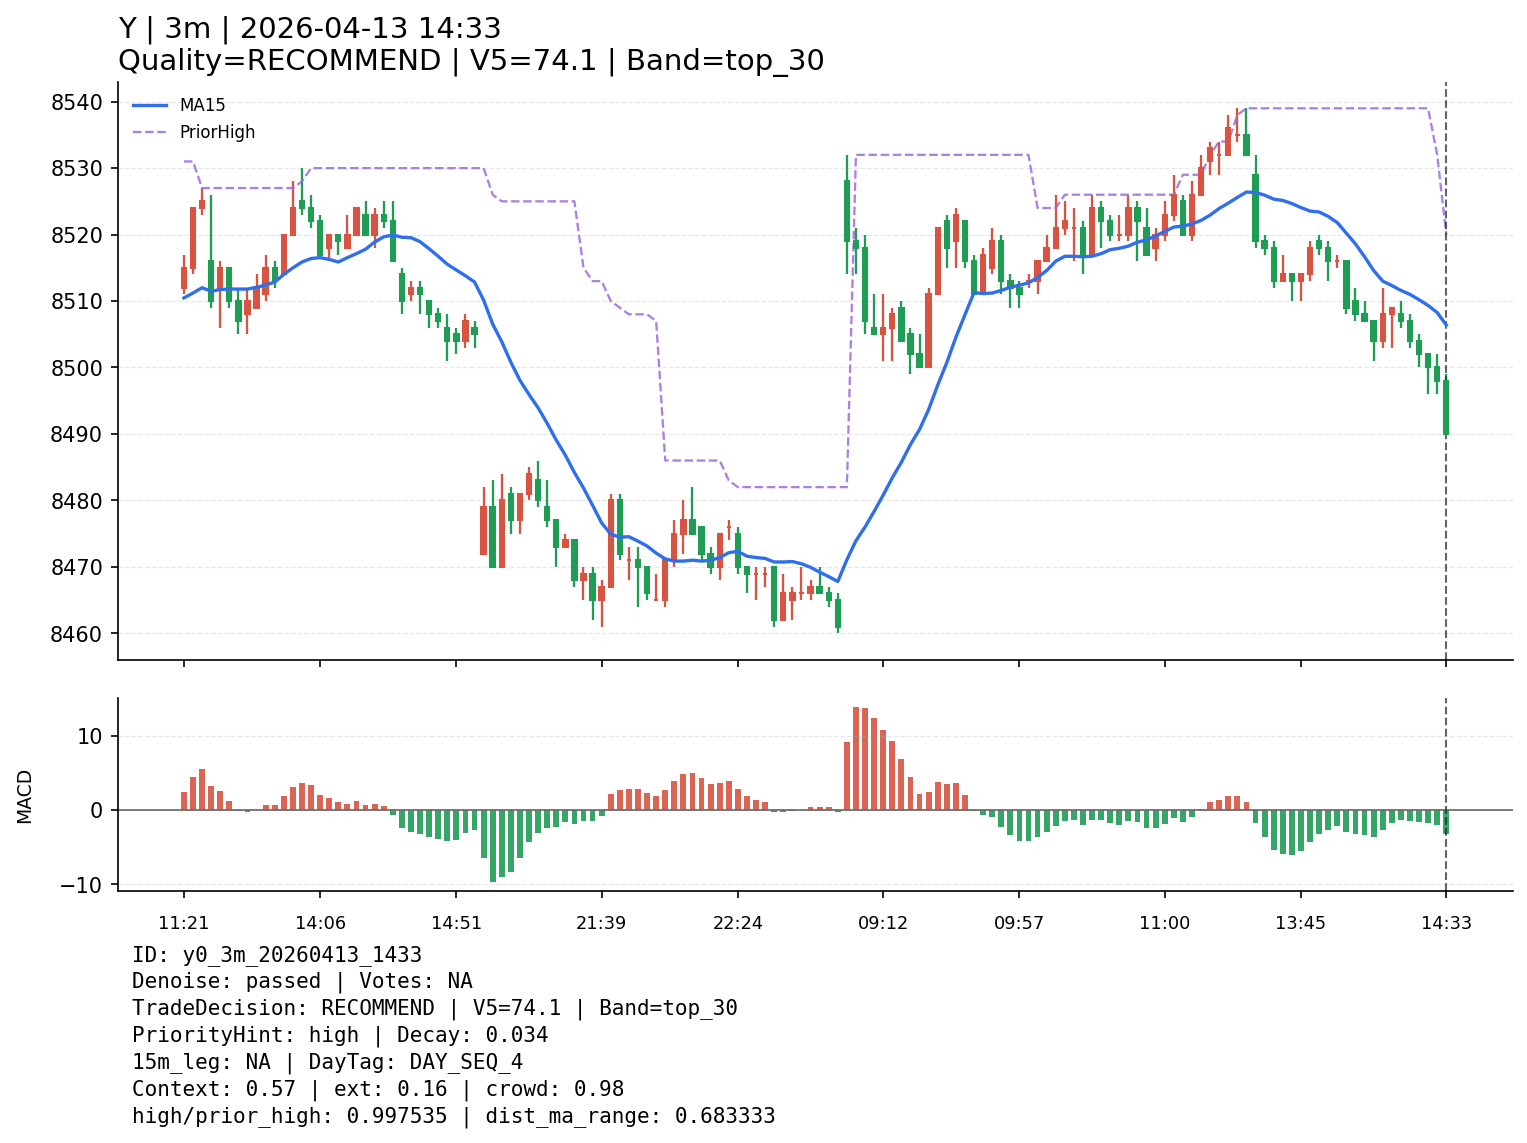Image resolution: width=1527 pixels, height=1143 pixels.
Task: Click the MA15 blue line legend swatch
Action: point(150,105)
